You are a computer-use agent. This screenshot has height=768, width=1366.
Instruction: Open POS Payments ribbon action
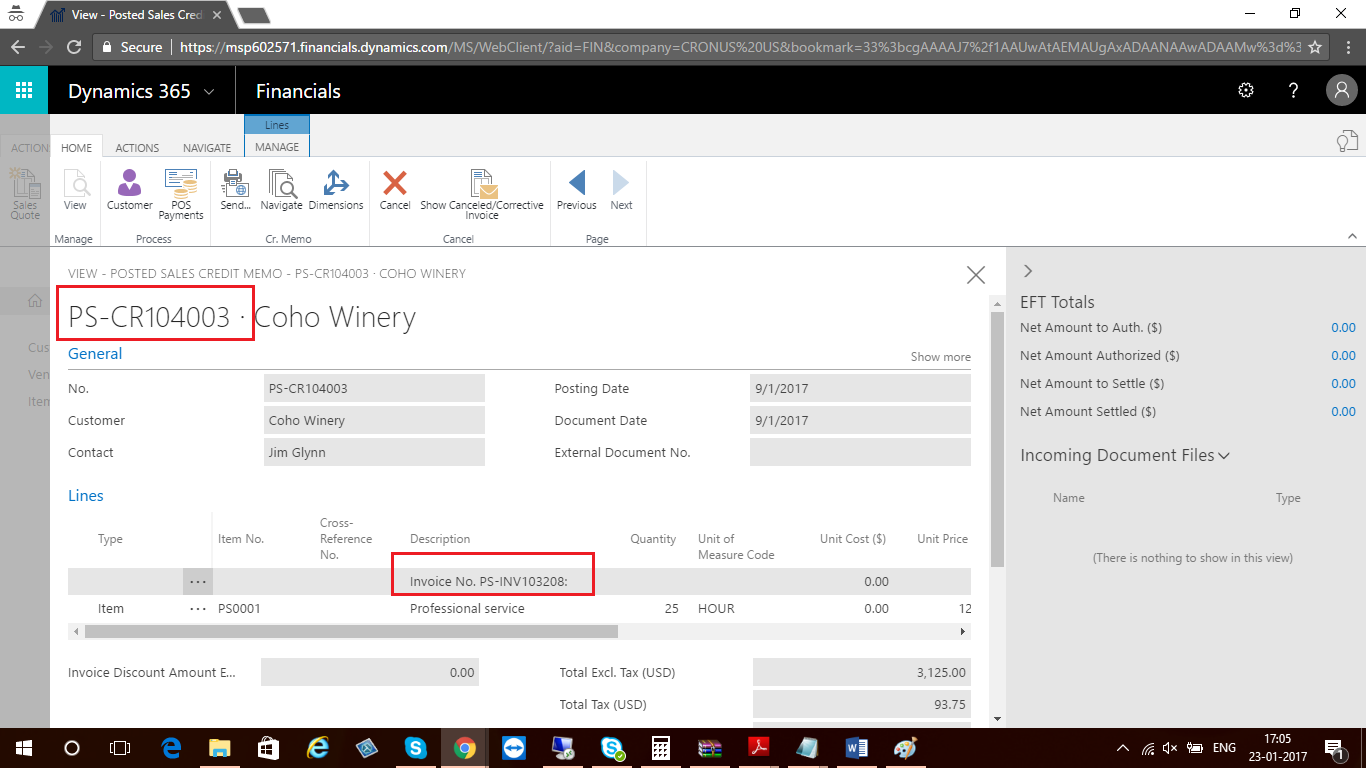click(x=181, y=194)
